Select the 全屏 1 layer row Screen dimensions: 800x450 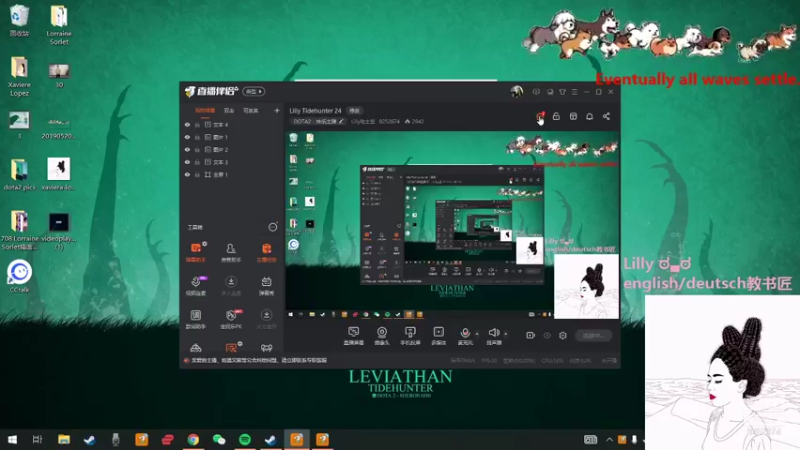[232, 174]
